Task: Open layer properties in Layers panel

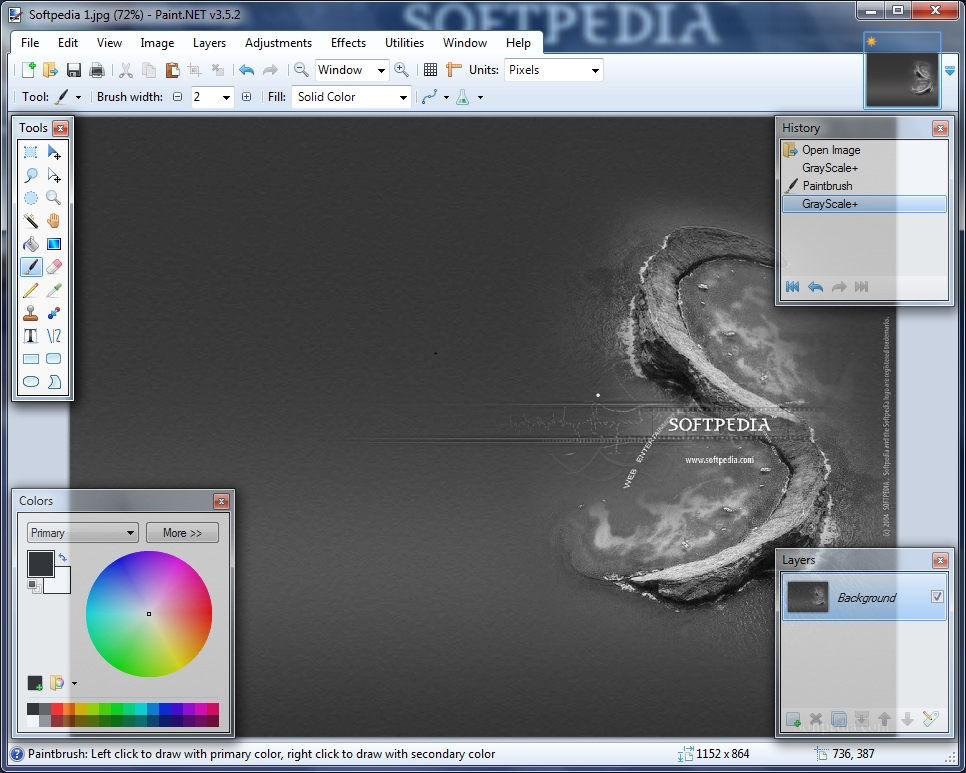Action: (x=930, y=719)
